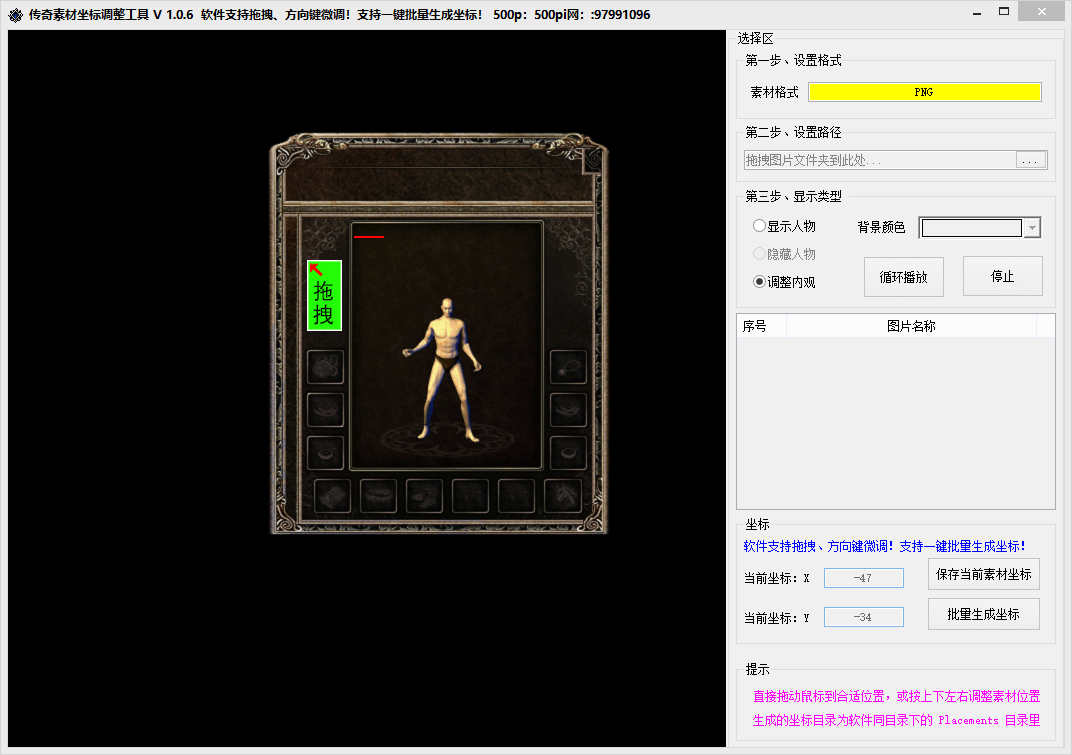Open folder browse '...' button

pyautogui.click(x=1030, y=161)
